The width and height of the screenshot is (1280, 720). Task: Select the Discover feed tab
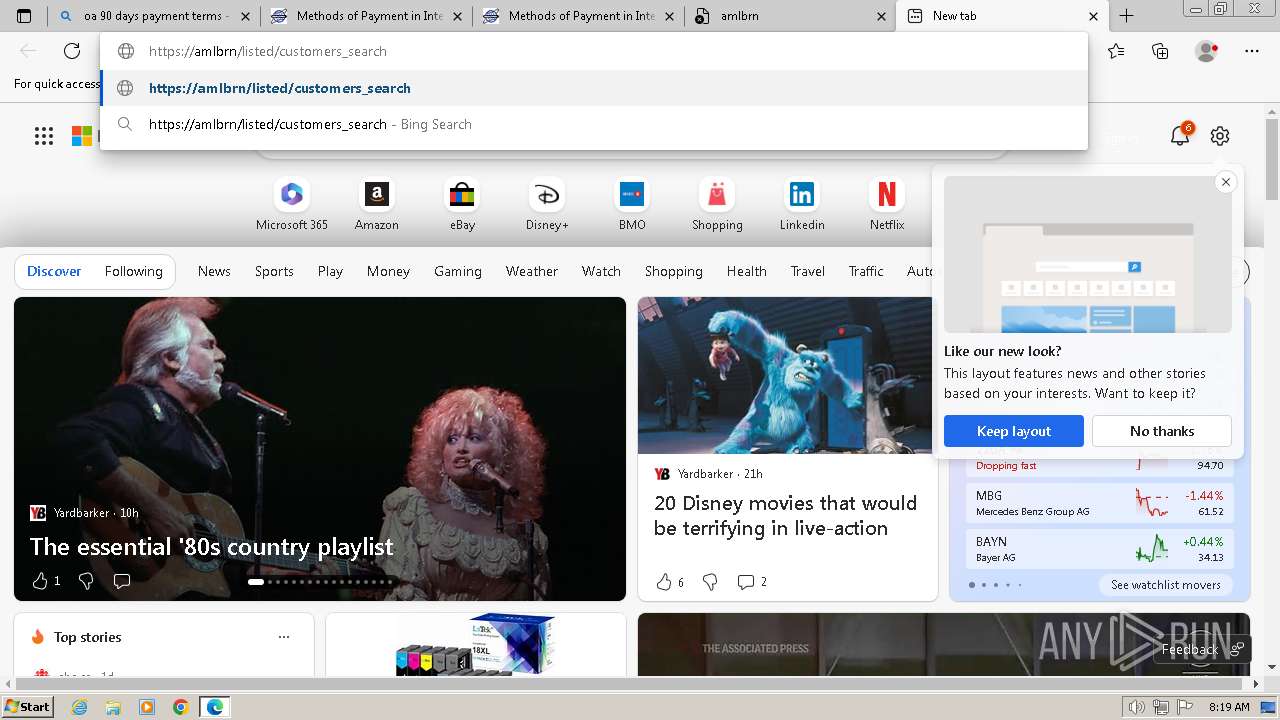pyautogui.click(x=54, y=271)
